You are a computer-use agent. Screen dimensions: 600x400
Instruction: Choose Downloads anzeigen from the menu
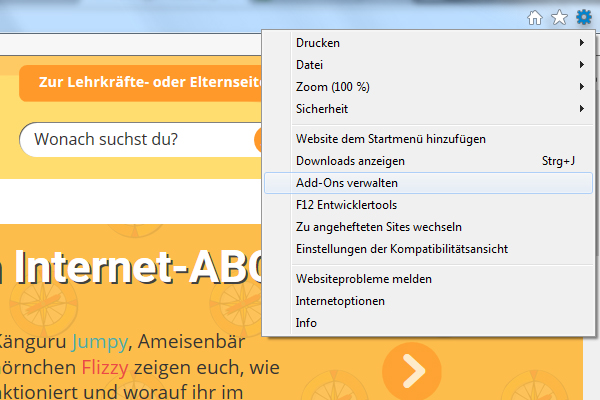(x=350, y=161)
